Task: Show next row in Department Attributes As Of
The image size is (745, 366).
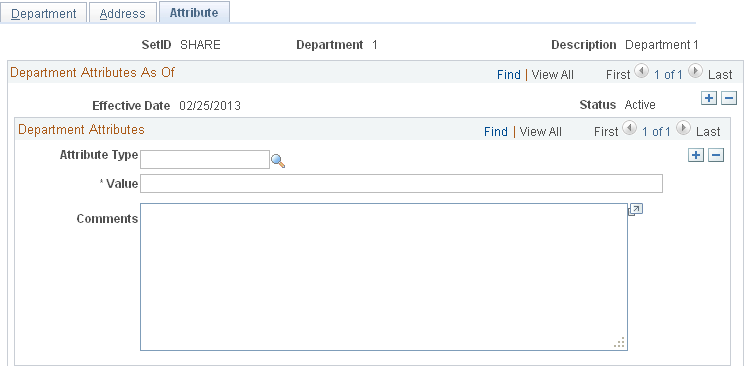Action: (x=695, y=72)
